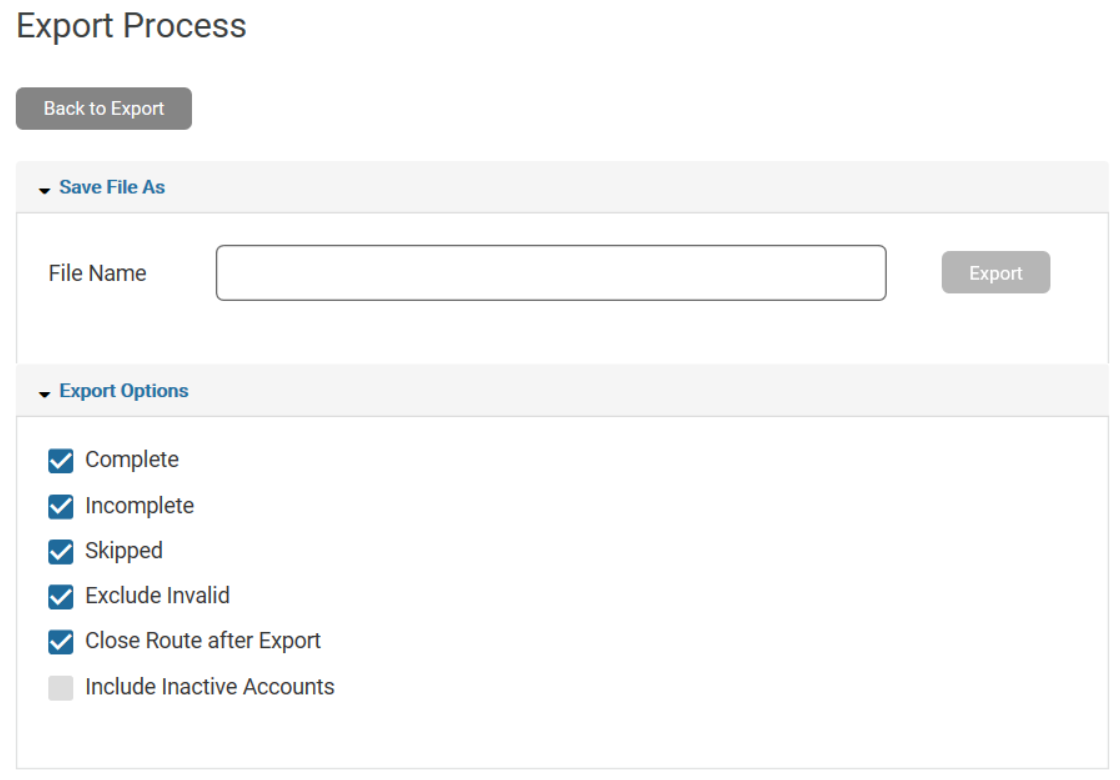The width and height of the screenshot is (1120, 780).
Task: Click the "Complete" option label text
Action: point(132,460)
